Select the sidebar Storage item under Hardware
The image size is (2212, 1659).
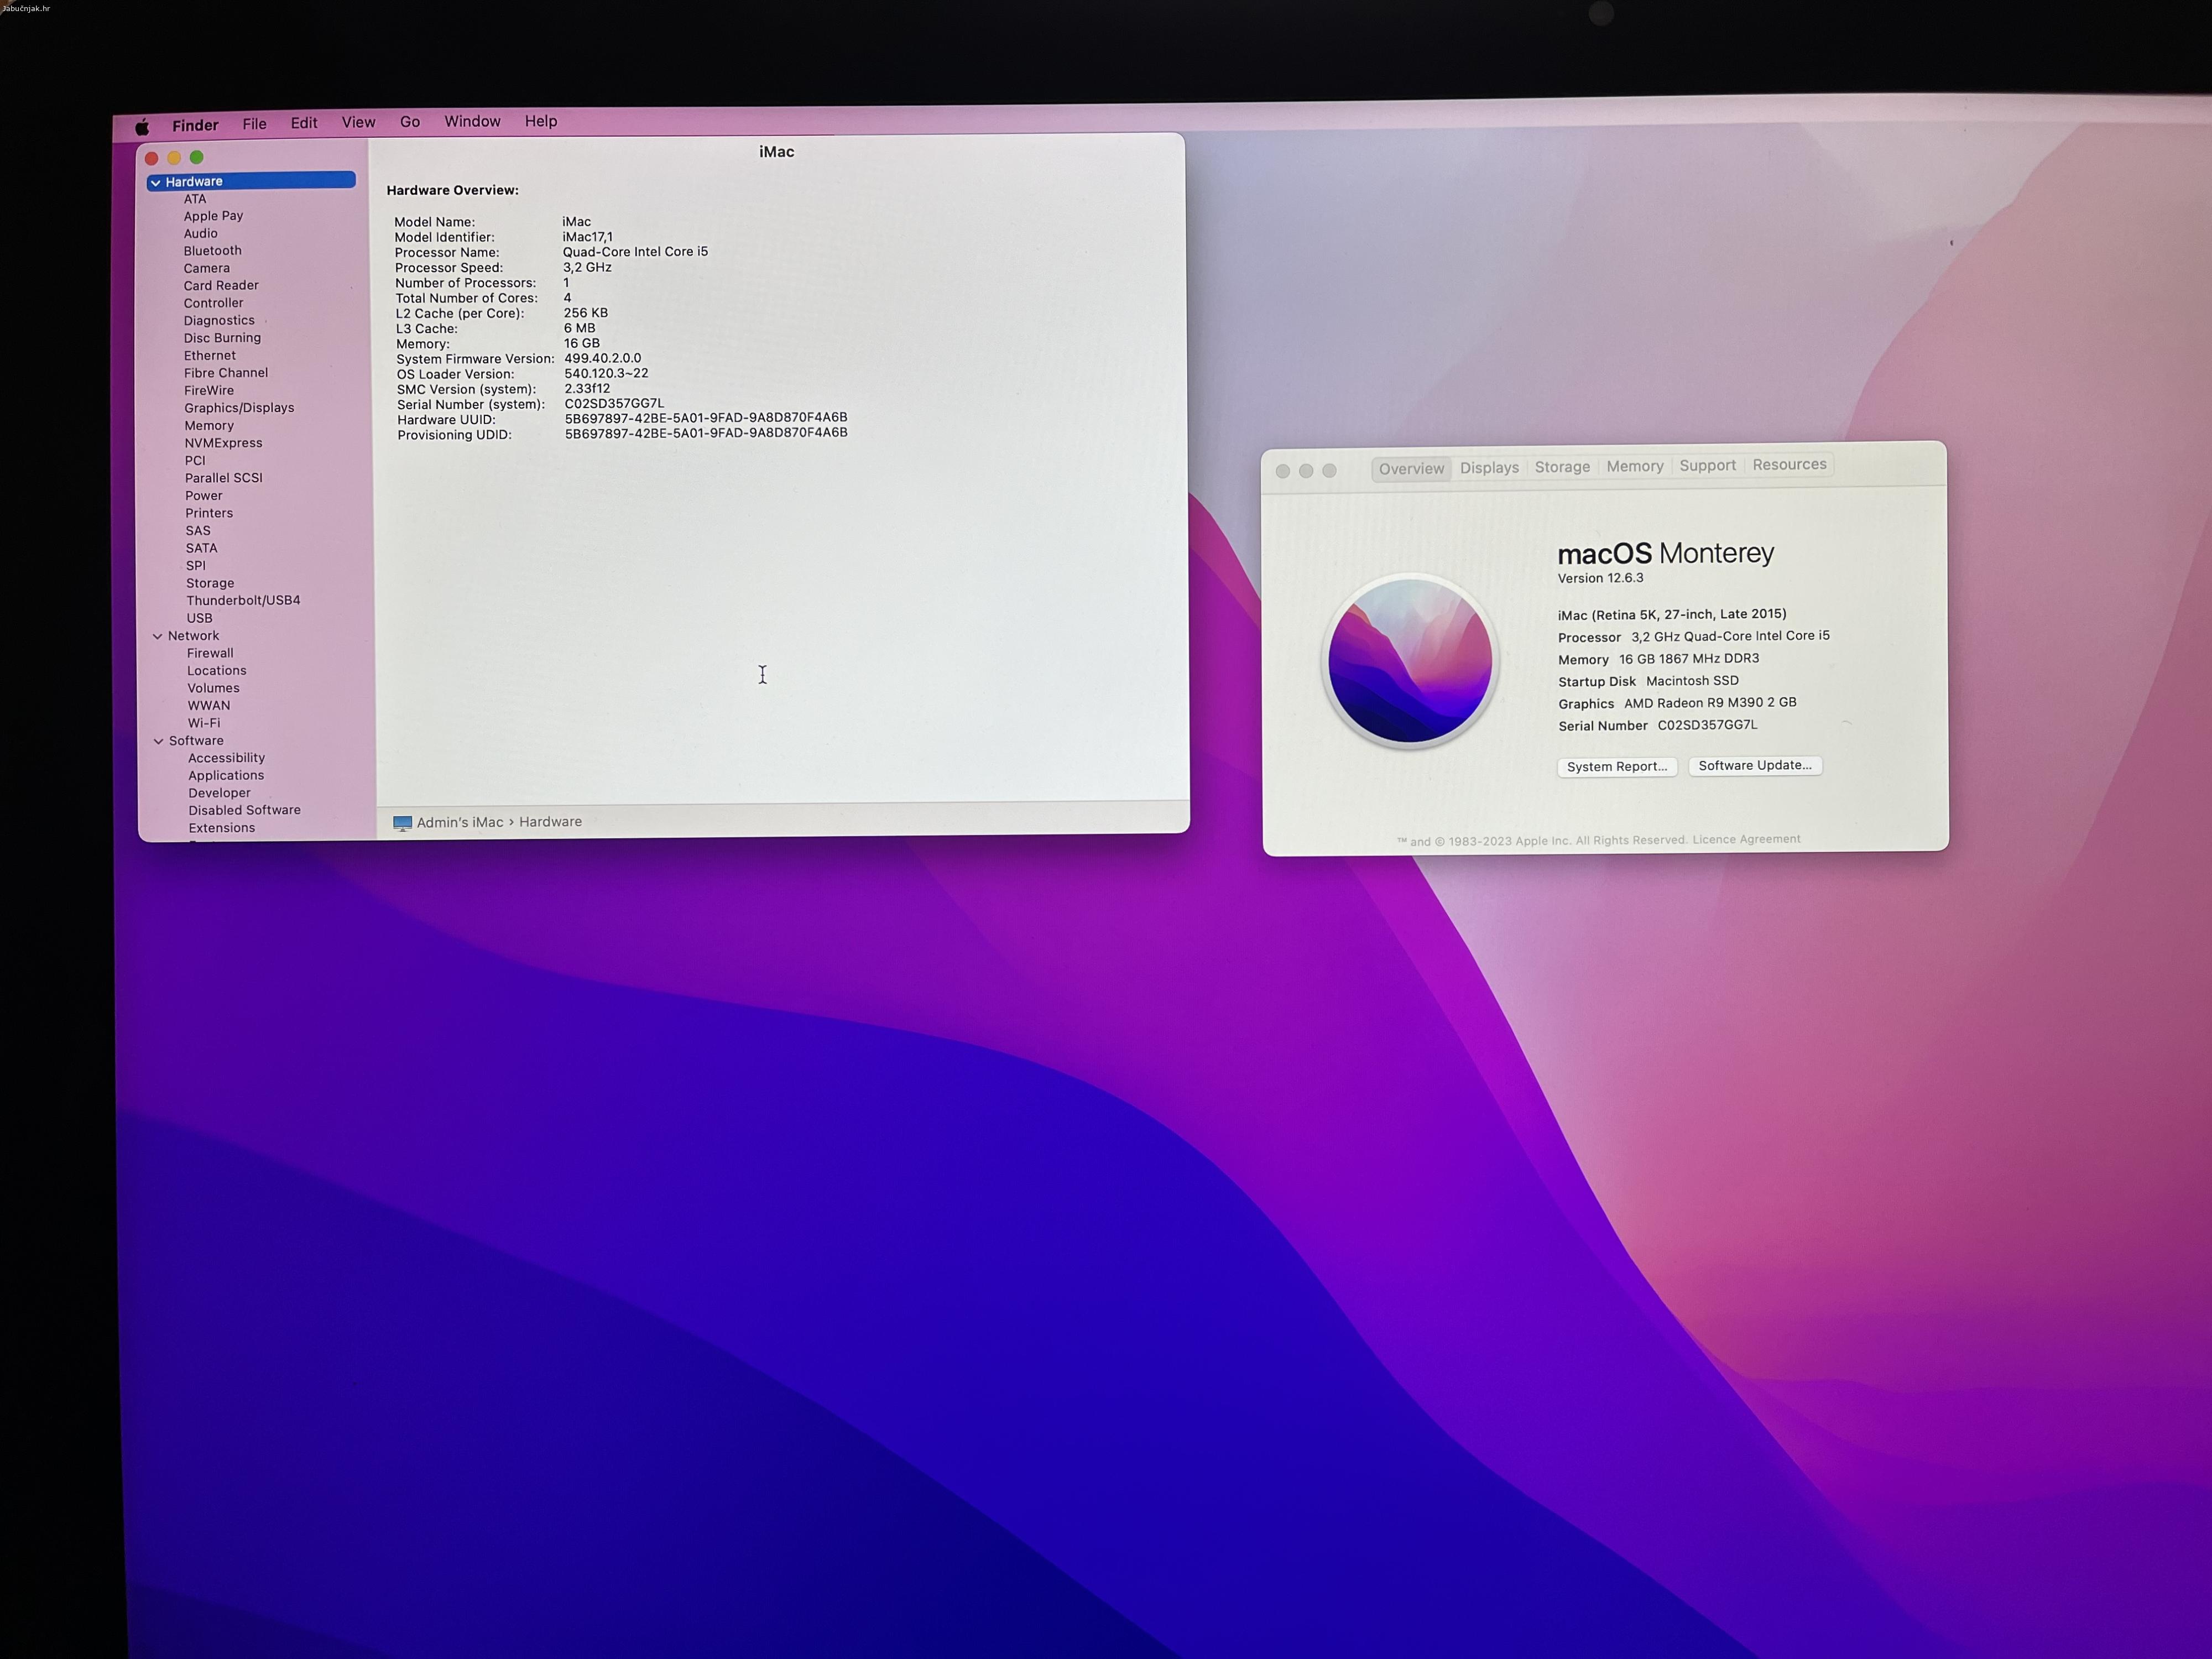[210, 583]
